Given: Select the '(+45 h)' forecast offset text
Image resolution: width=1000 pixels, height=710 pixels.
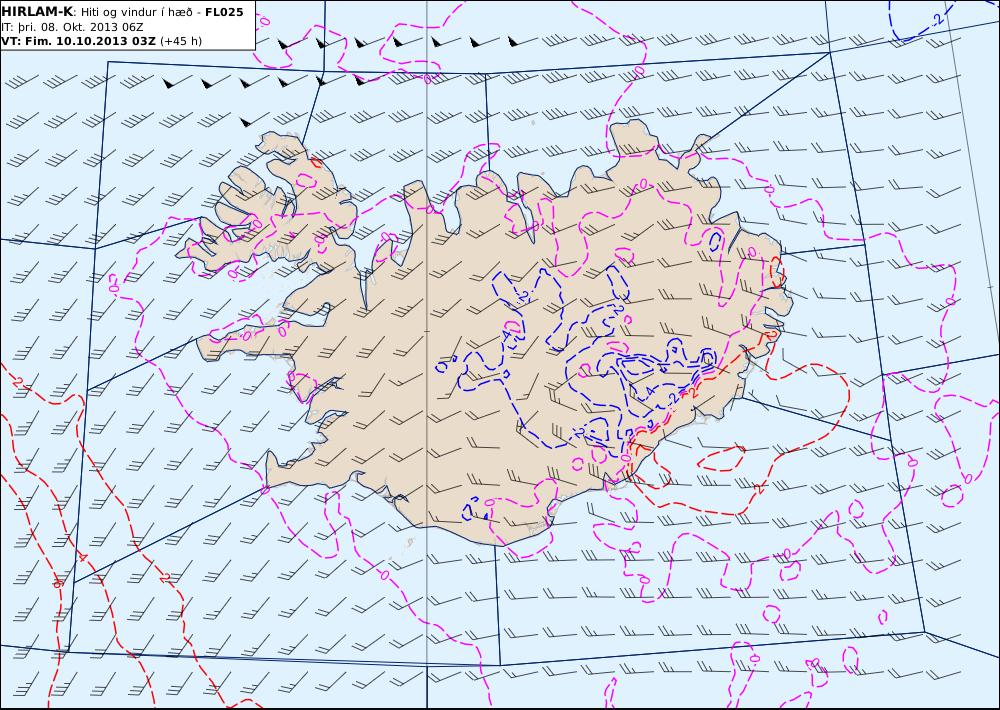Looking at the screenshot, I should (x=180, y=41).
